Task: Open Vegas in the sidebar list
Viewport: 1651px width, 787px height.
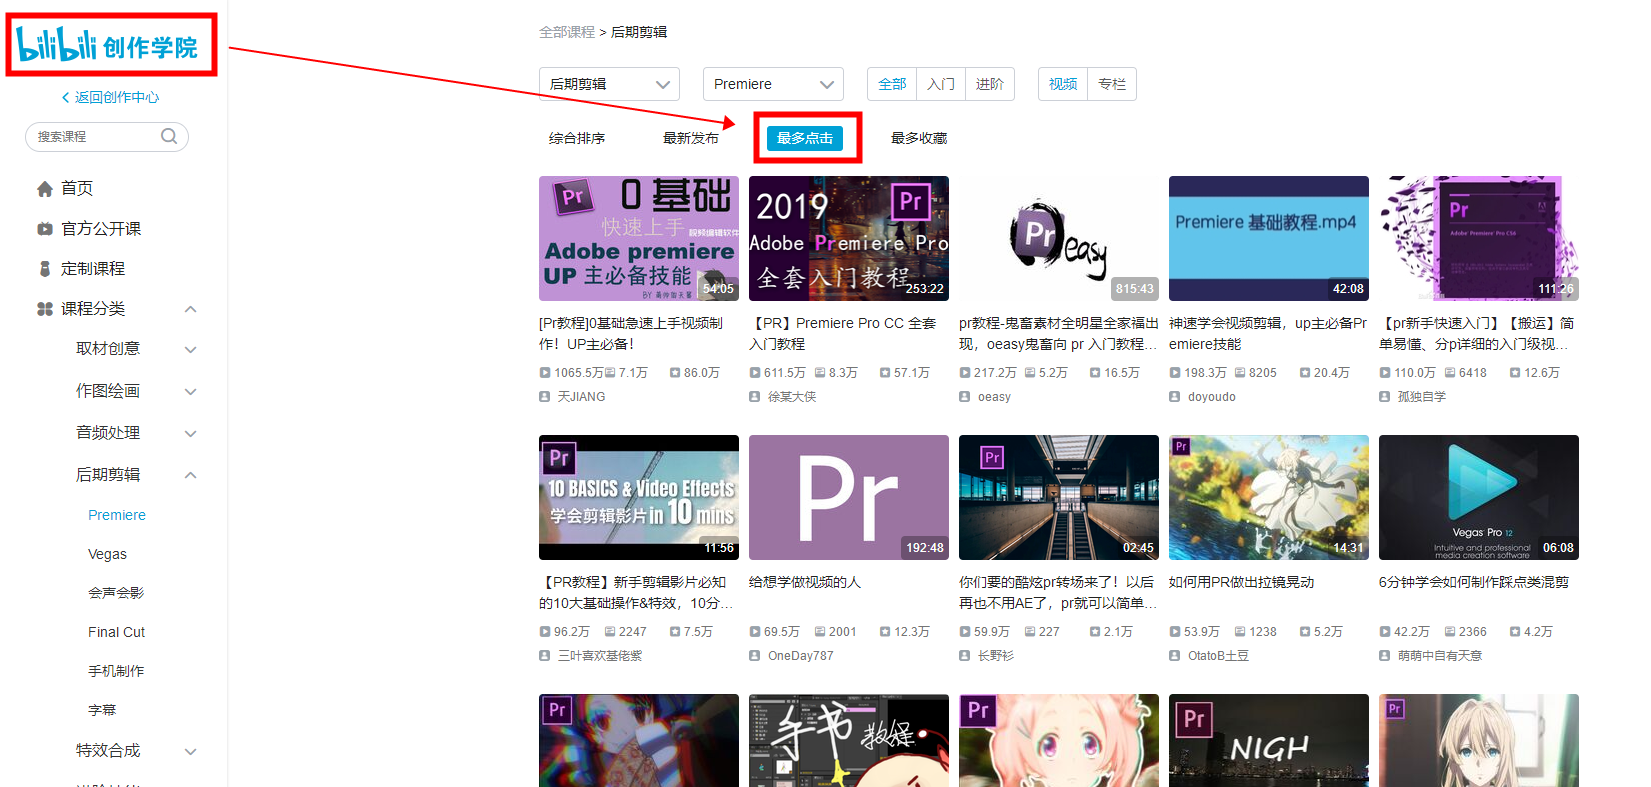Action: coord(107,554)
